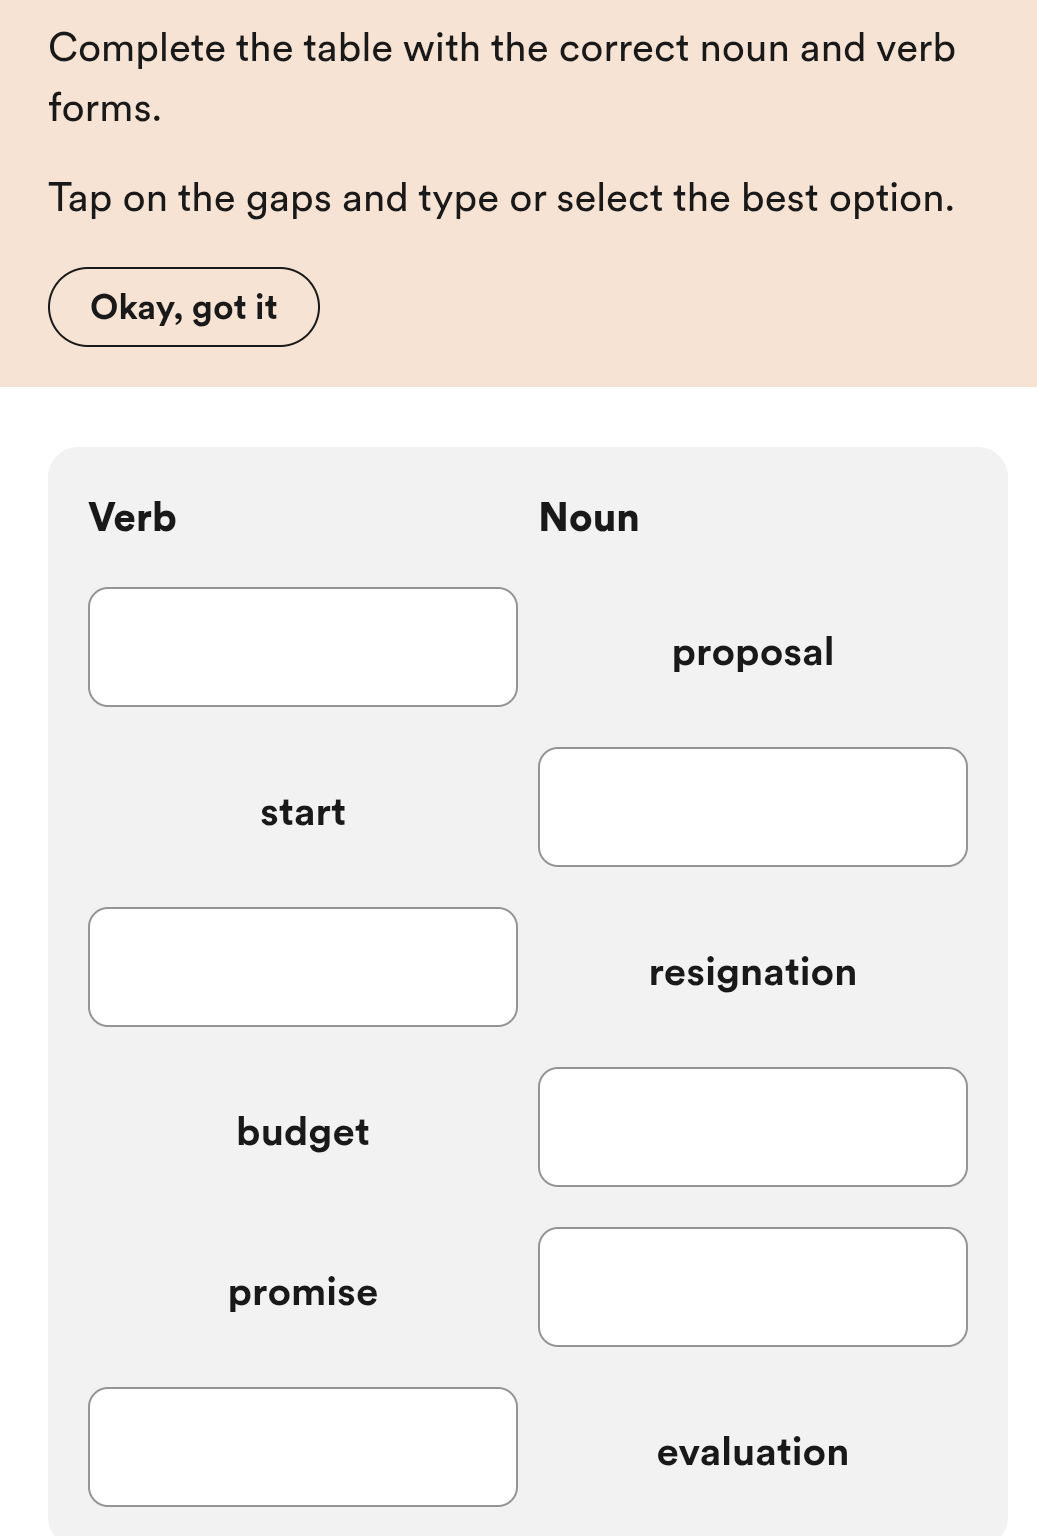The image size is (1037, 1536).
Task: Tap the word start in the Verb column
Action: pyautogui.click(x=303, y=811)
